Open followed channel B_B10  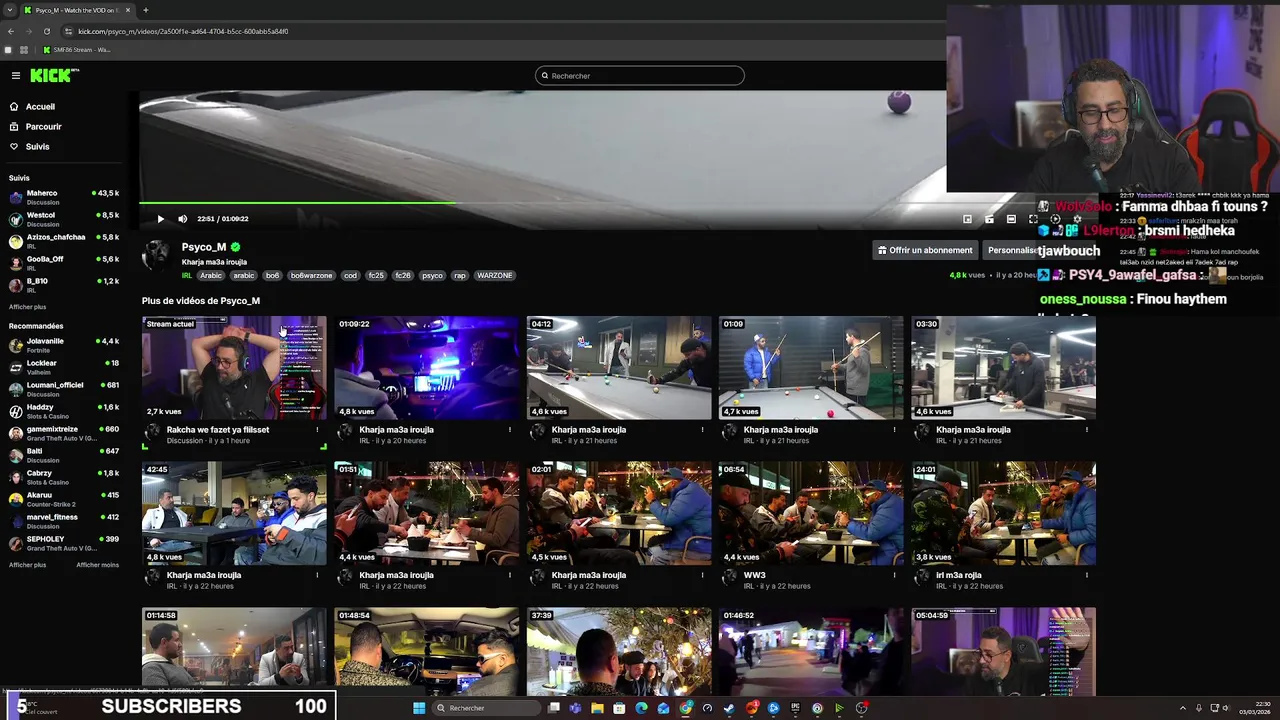[64, 285]
